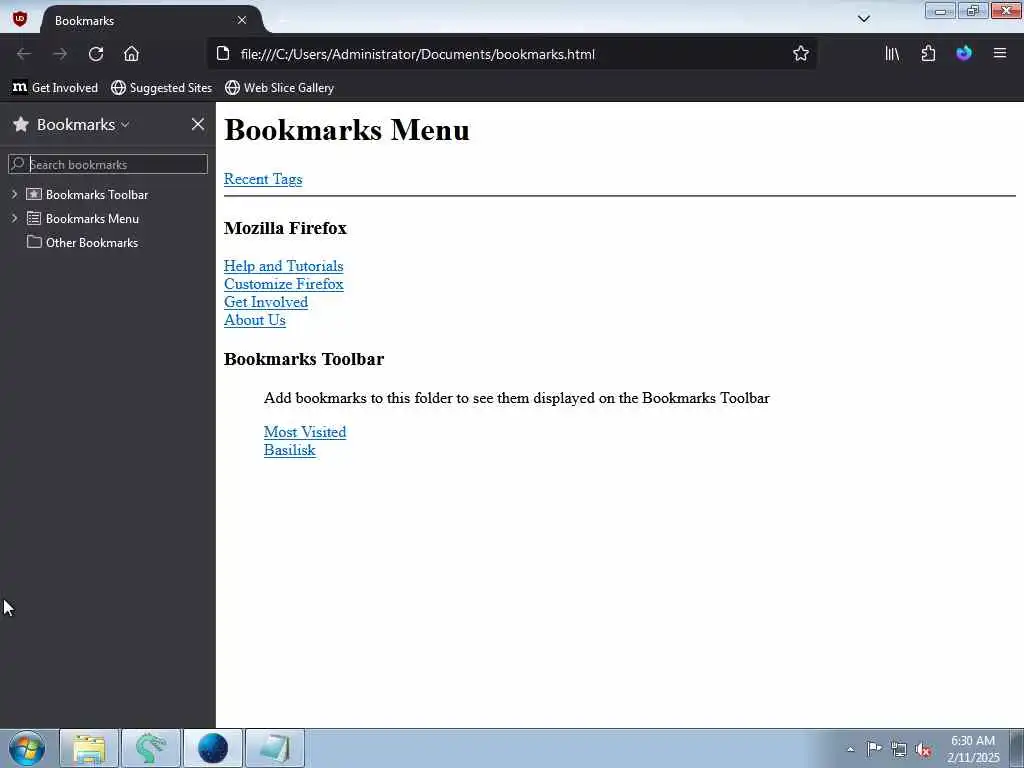Image resolution: width=1024 pixels, height=768 pixels.
Task: Click the muted volume tray icon
Action: coord(923,750)
